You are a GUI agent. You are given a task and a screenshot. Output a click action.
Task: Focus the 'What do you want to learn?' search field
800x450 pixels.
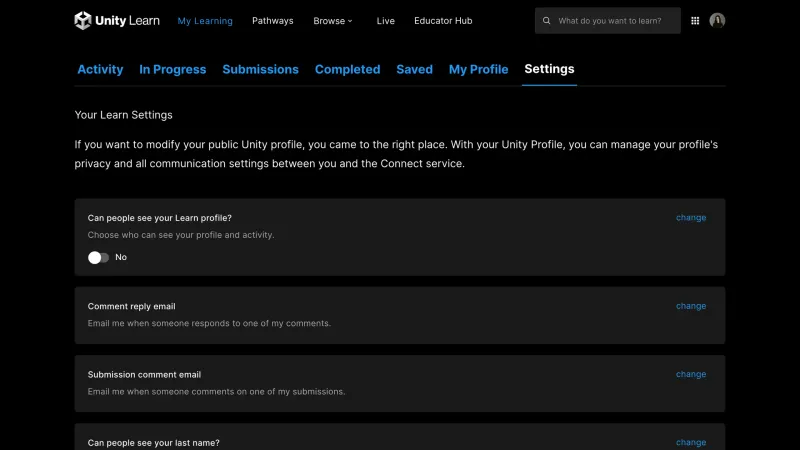[x=608, y=21]
